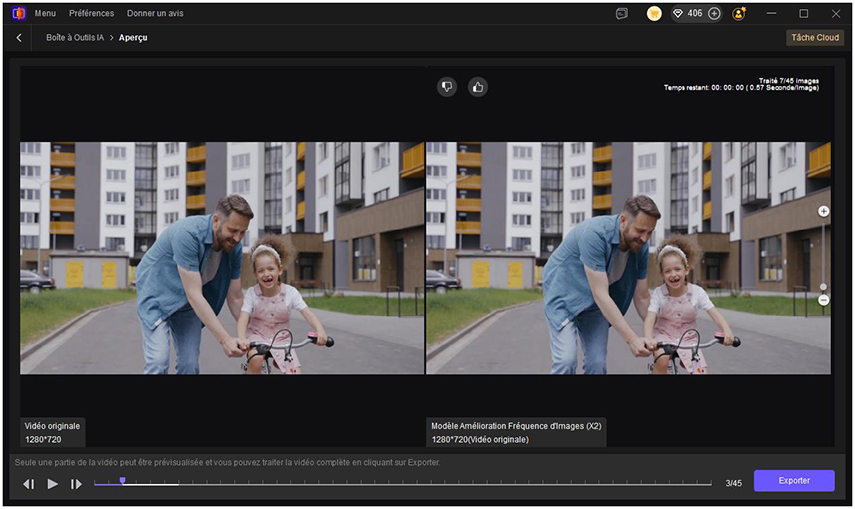
Task: Step to the previous frame
Action: tap(29, 484)
